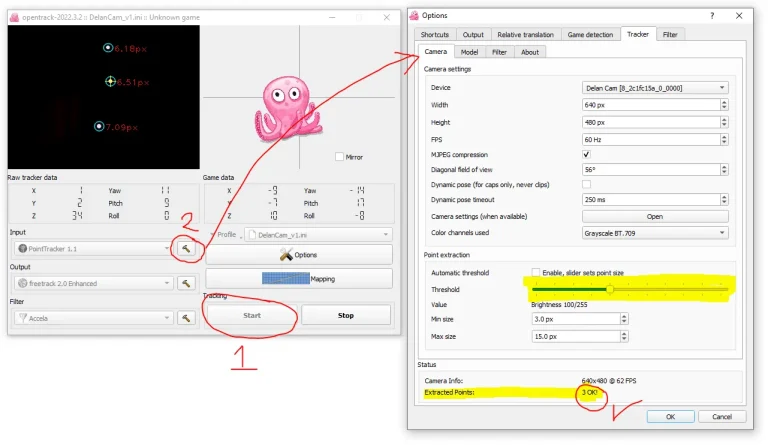Click the 'Brightness 100/255' value text
Screen dimensions: 768x445
coord(559,304)
